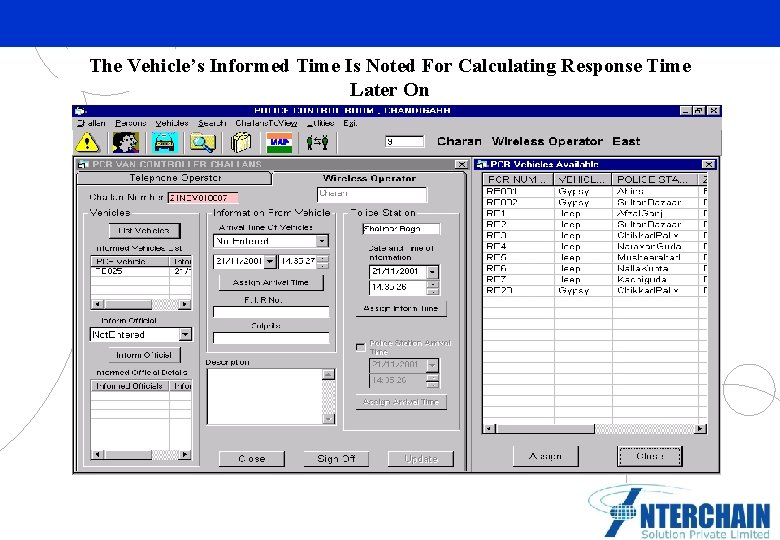Viewport: 780px width, 540px height.
Task: Click Informed Vehicles List scrollbar right arrow
Action: [x=185, y=304]
